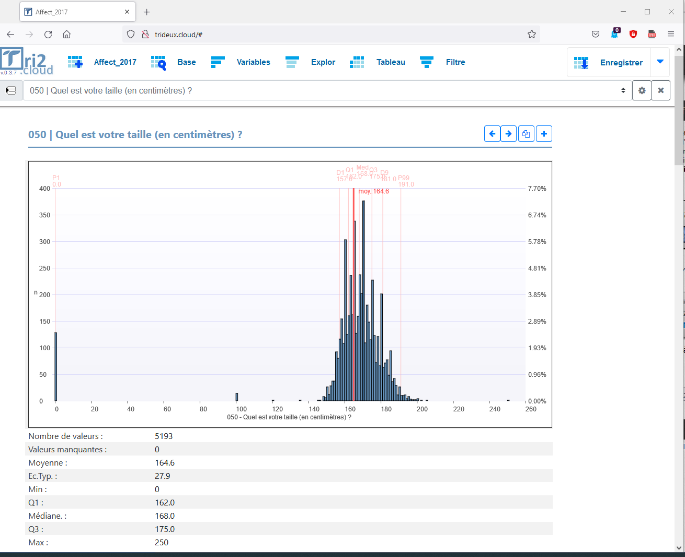Click the red shield extension icon
This screenshot has width=685, height=557.
pos(633,34)
